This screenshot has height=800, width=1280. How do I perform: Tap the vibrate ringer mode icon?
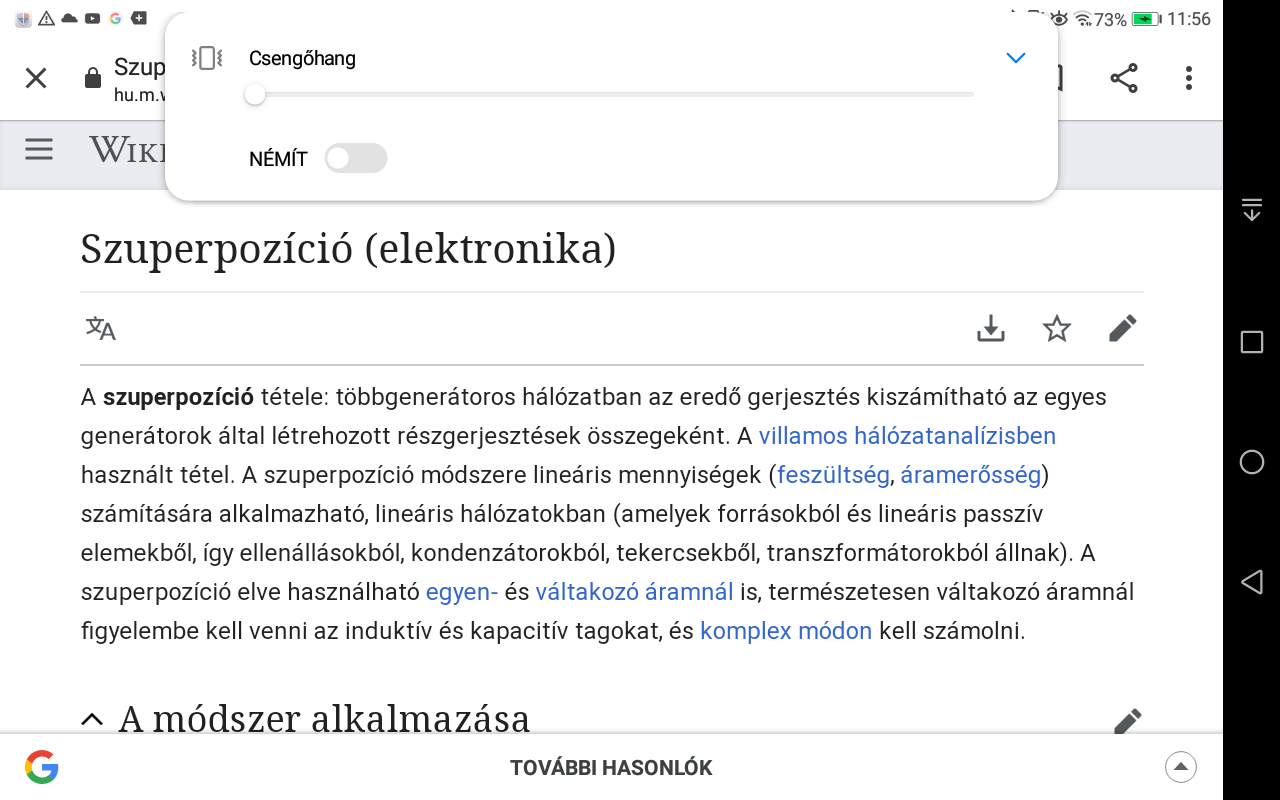(206, 58)
